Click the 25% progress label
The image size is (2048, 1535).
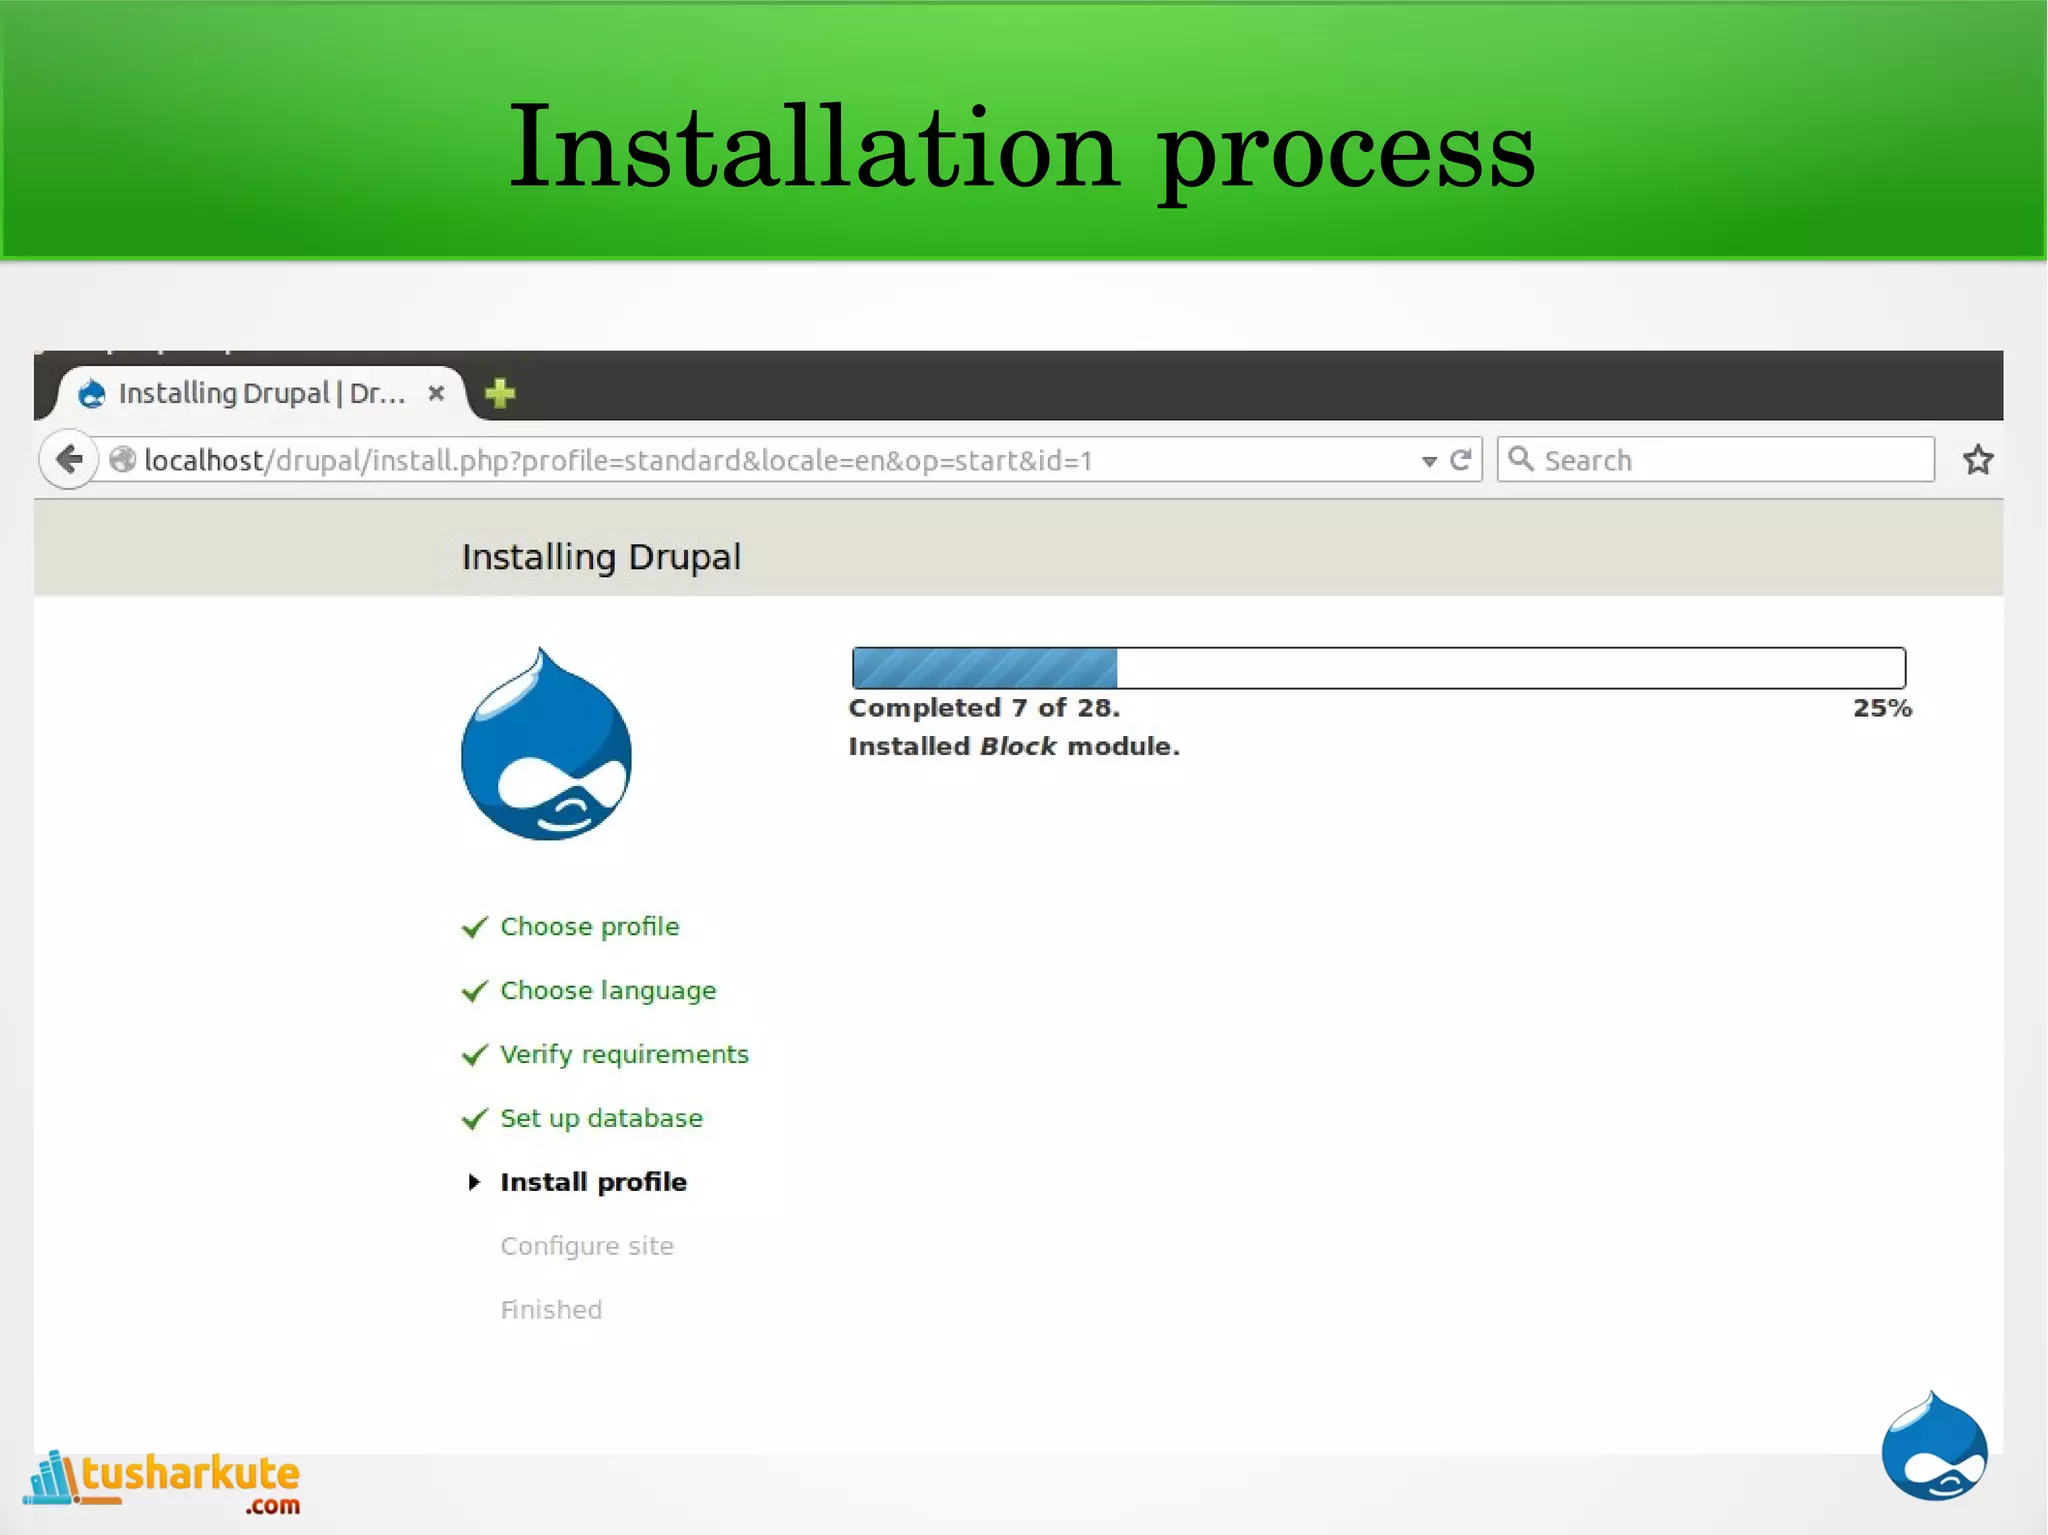[1882, 708]
